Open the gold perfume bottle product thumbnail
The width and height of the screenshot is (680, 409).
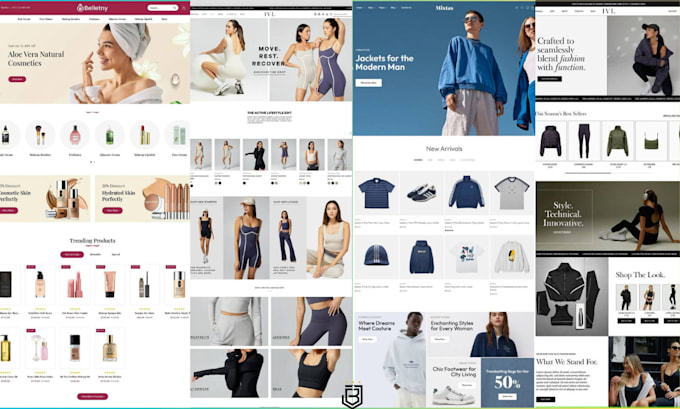click(110, 348)
